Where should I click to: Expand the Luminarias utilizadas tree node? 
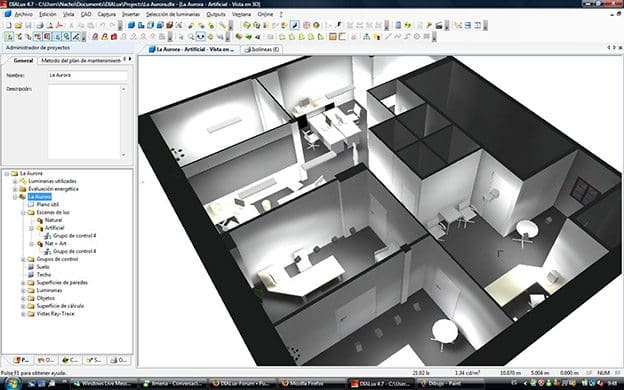coord(15,181)
